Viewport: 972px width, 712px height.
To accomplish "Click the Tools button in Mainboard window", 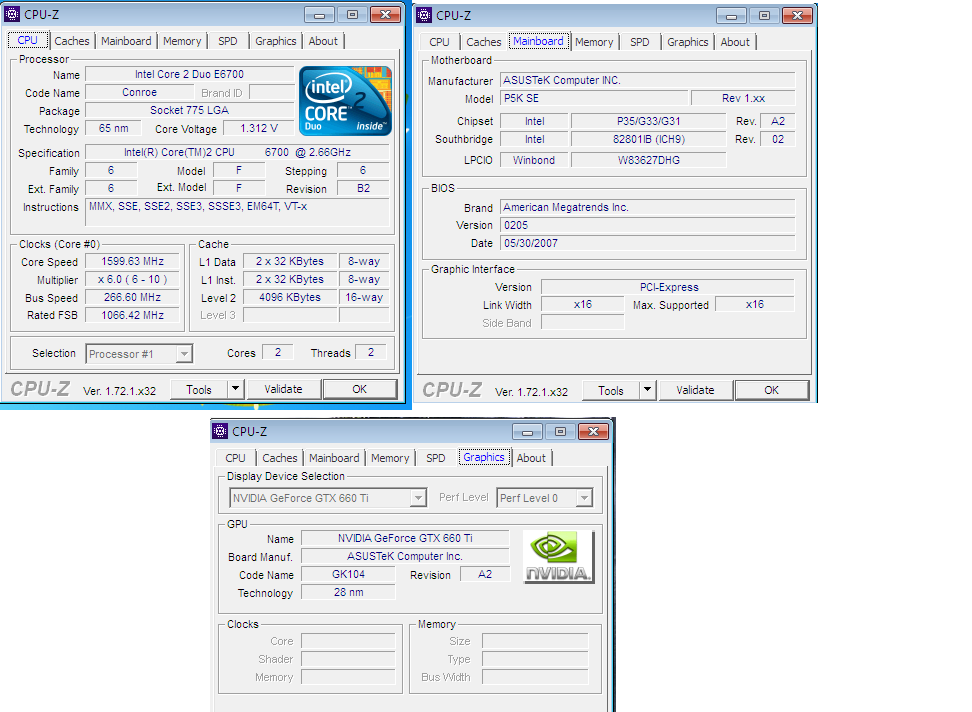I will point(611,390).
